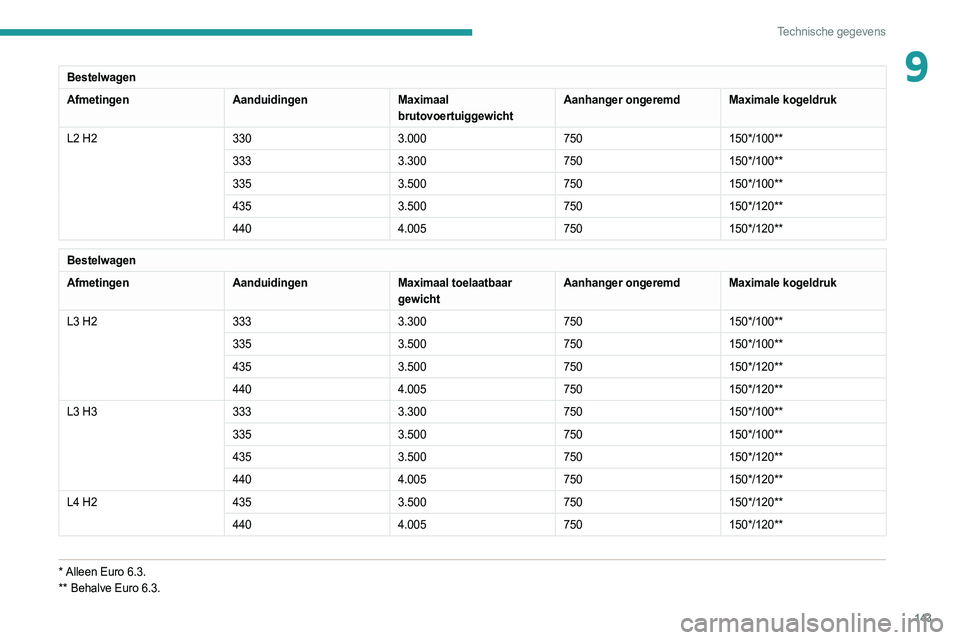Click 'Aanhanger ongeremd' header in the second table
This screenshot has height=640, width=960.
(621, 283)
